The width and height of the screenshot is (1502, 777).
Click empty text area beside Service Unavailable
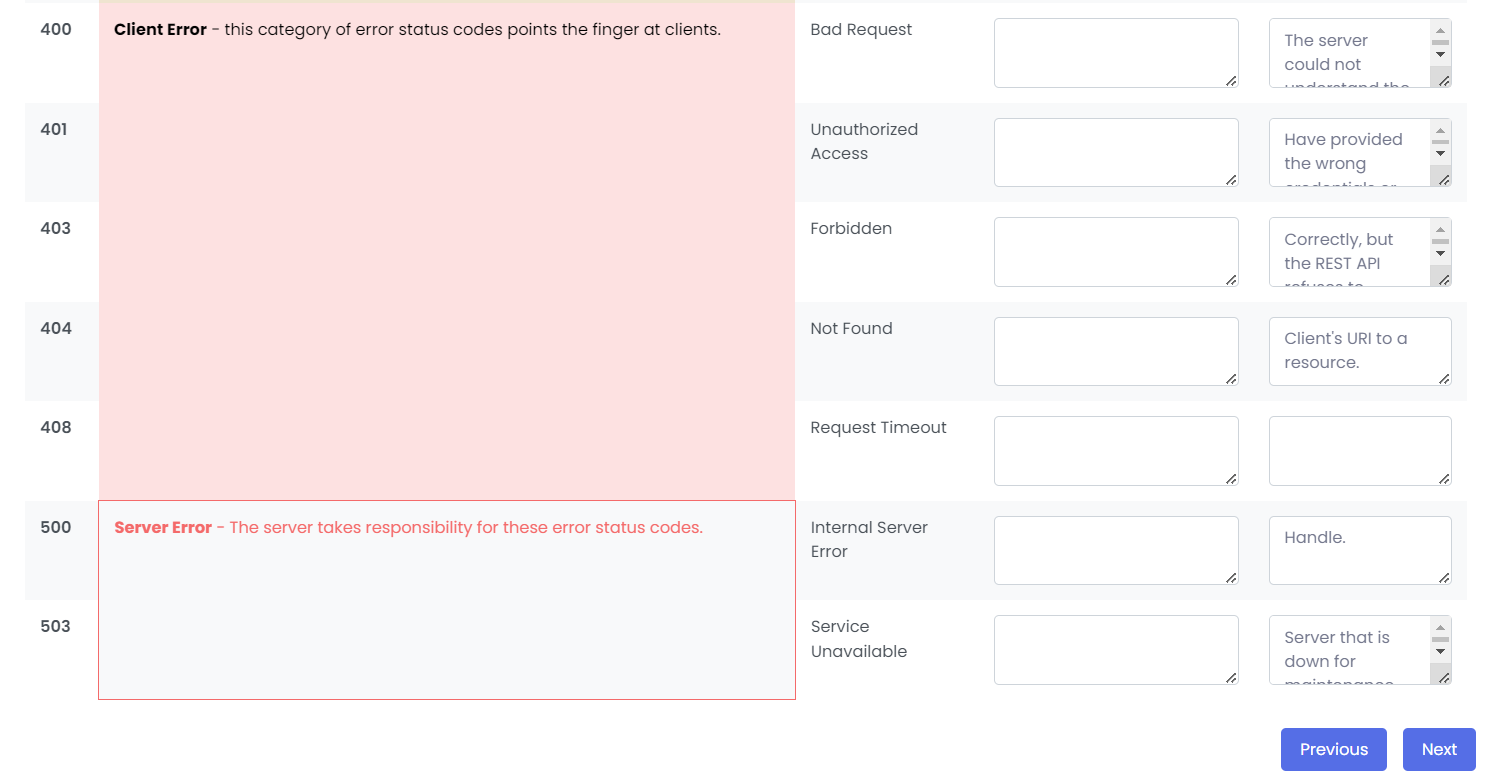pyautogui.click(x=1116, y=650)
